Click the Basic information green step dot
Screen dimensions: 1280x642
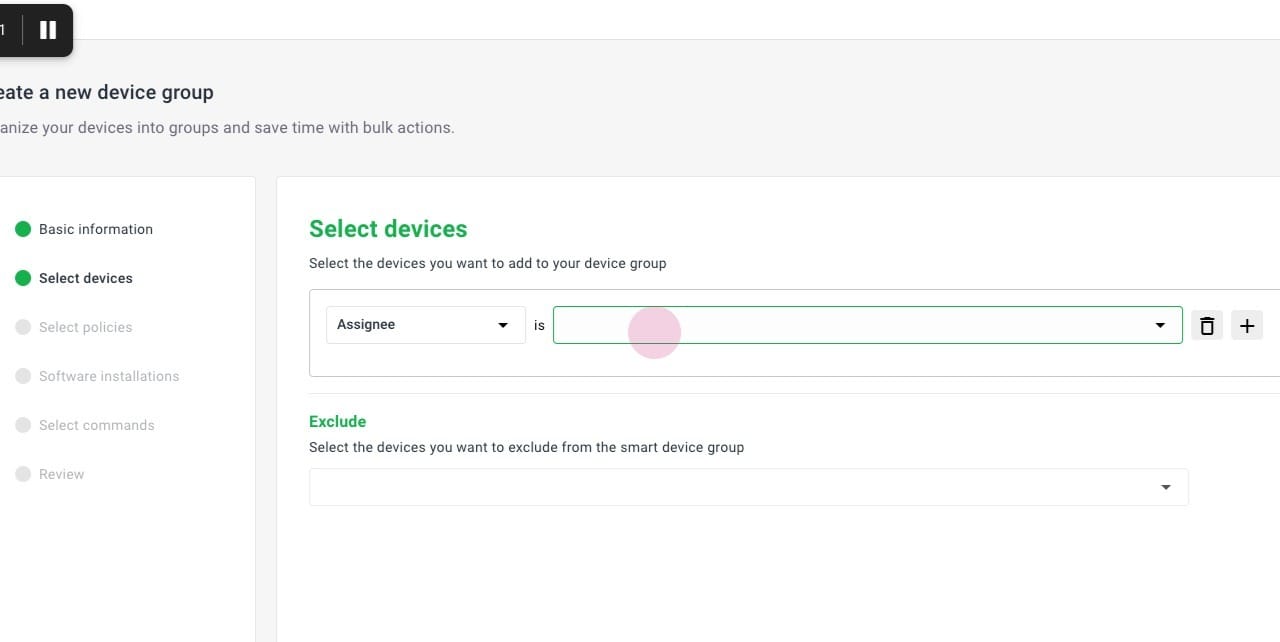(23, 229)
